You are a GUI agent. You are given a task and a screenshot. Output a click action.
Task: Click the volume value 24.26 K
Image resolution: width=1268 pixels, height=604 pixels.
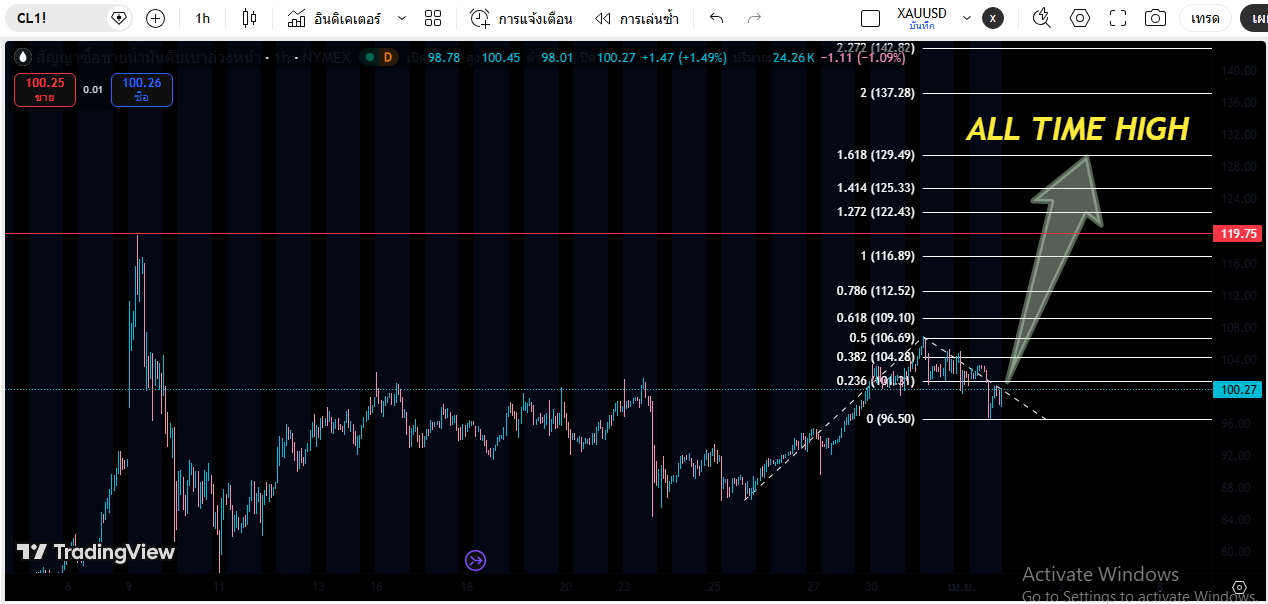click(x=796, y=58)
